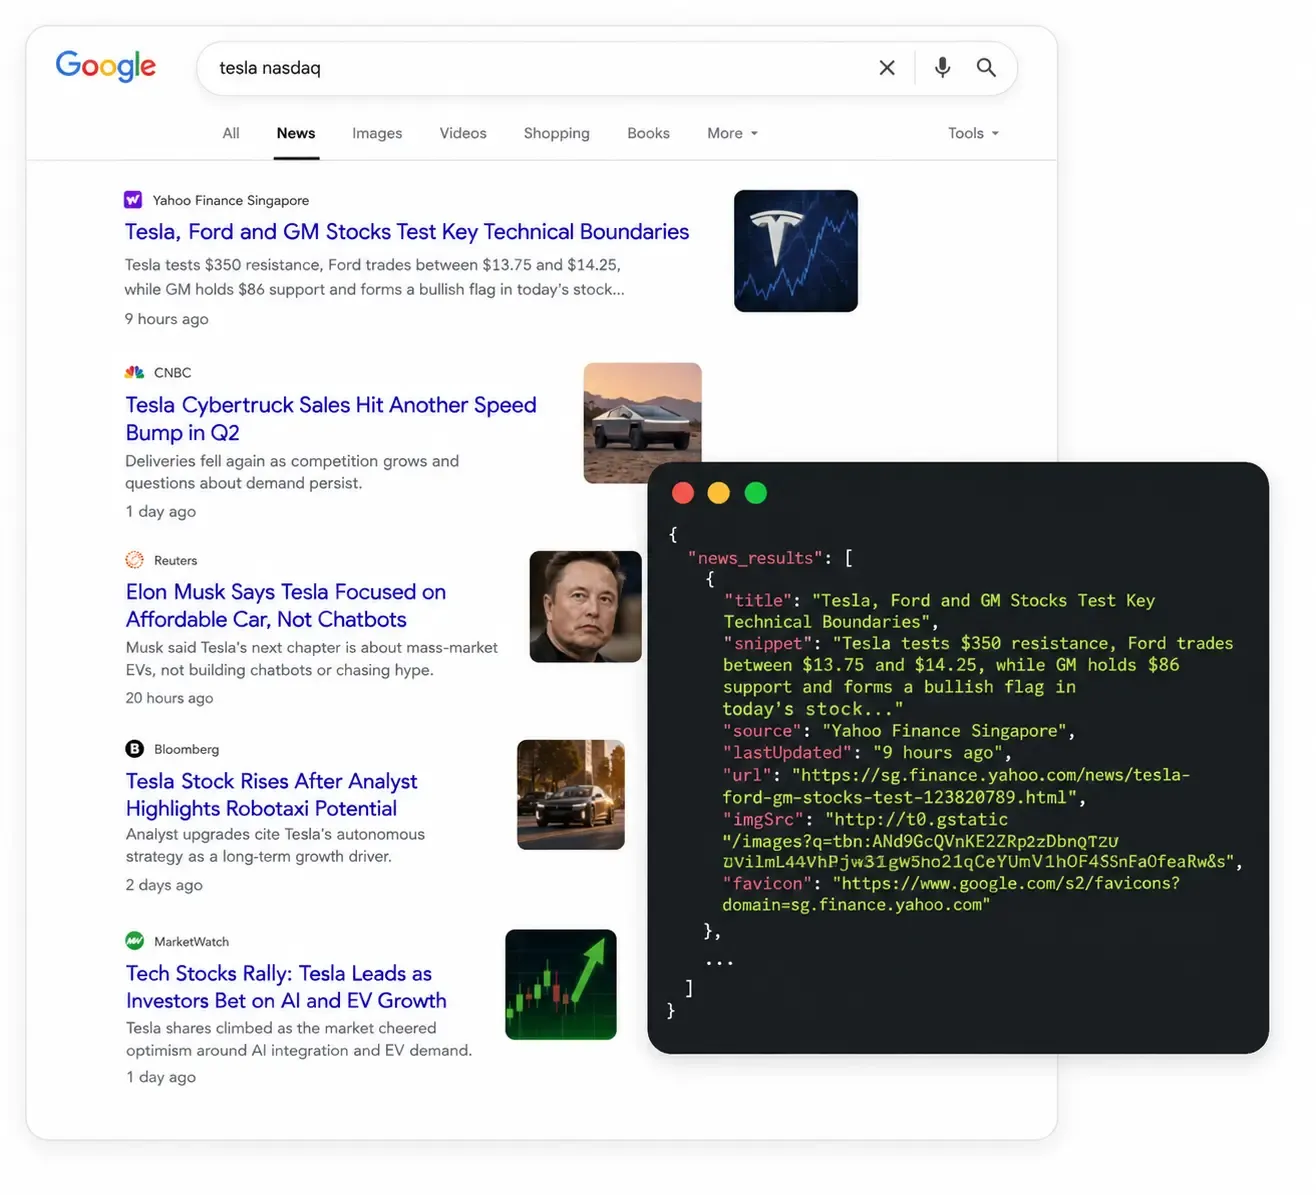Click the Deliveries fell again snippet text
1316x1195 pixels.
pyautogui.click(x=292, y=472)
